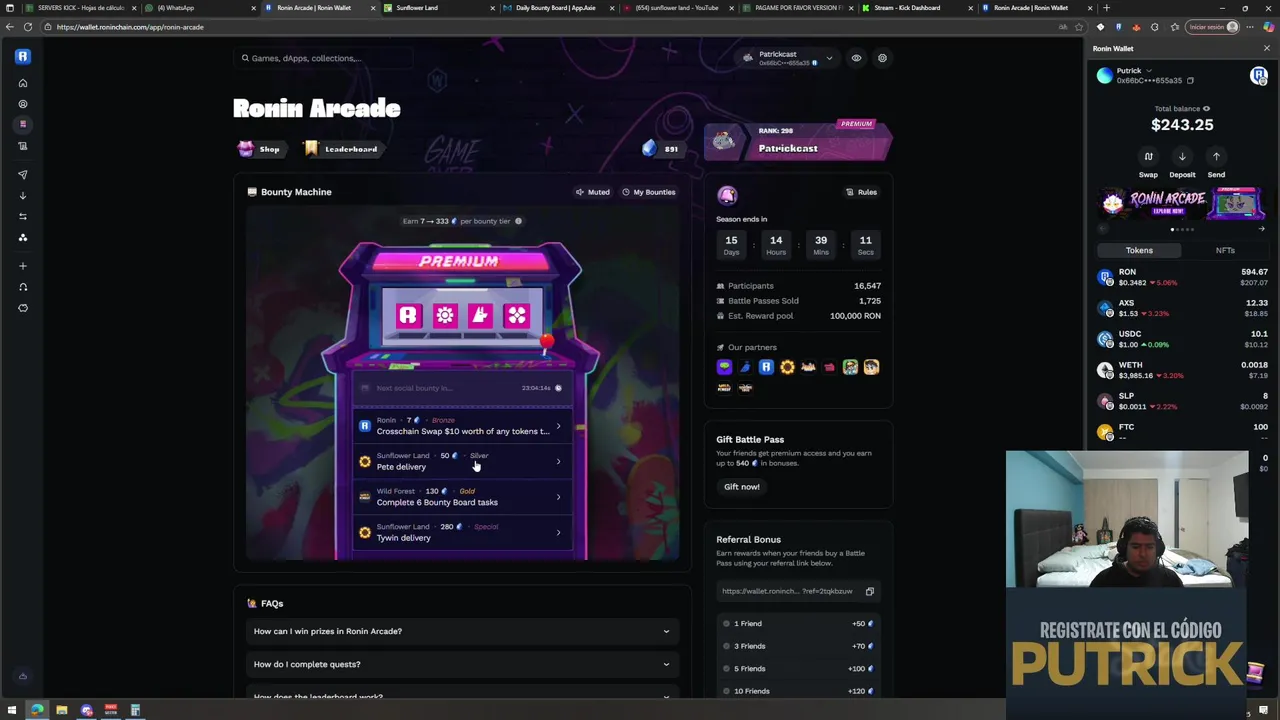The width and height of the screenshot is (1280, 720).
Task: Click the search games, dApps, collections field
Action: click(324, 58)
